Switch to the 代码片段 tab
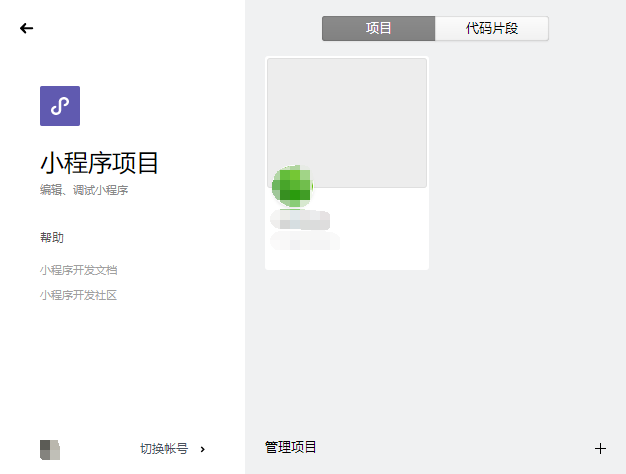 pyautogui.click(x=492, y=28)
